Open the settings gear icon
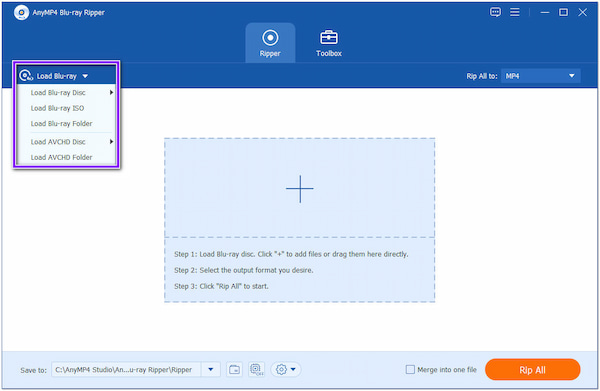Viewport: 600px width, 391px height. click(x=286, y=370)
